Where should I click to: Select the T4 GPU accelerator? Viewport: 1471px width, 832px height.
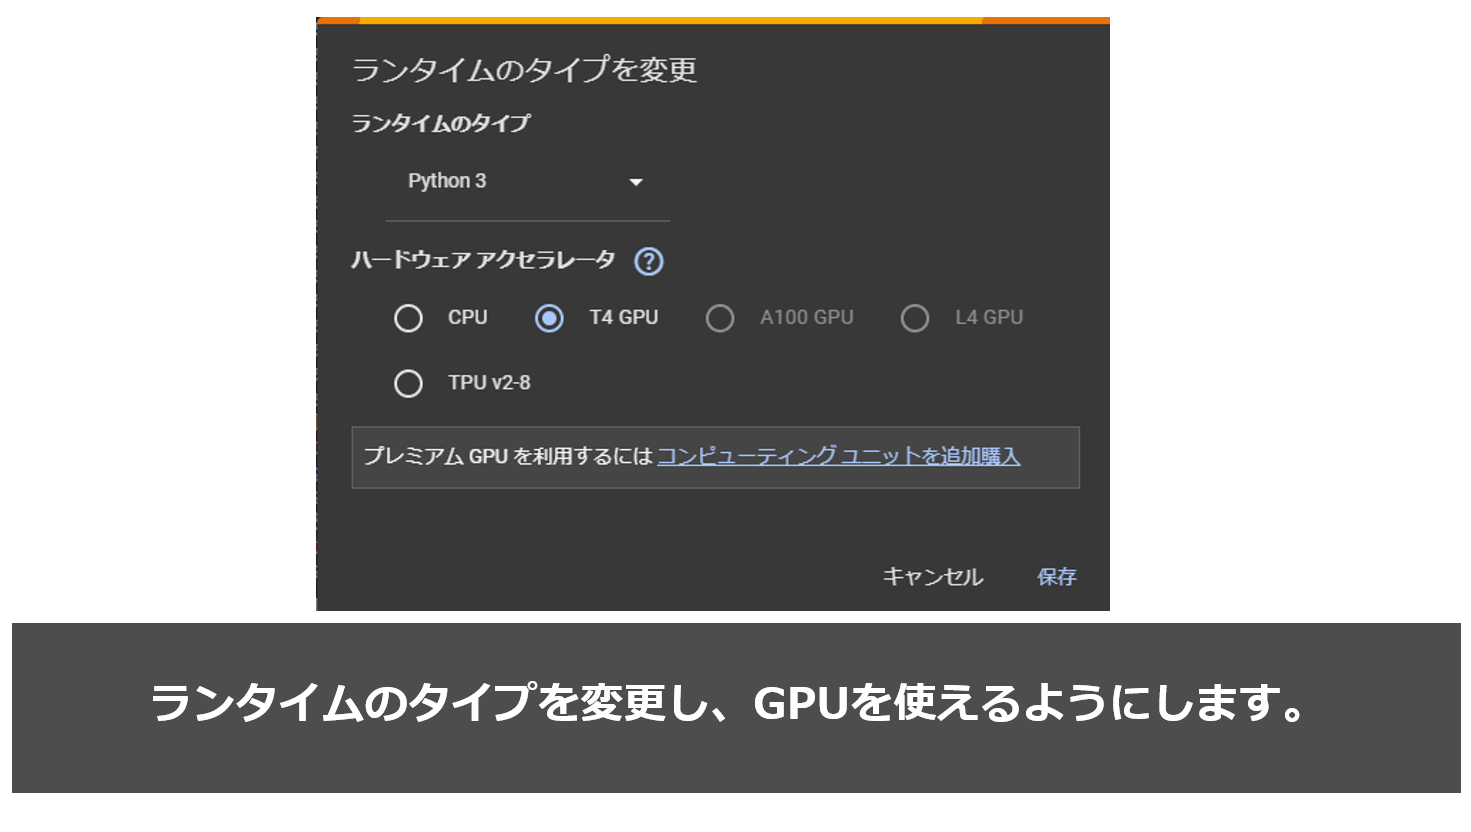(549, 317)
